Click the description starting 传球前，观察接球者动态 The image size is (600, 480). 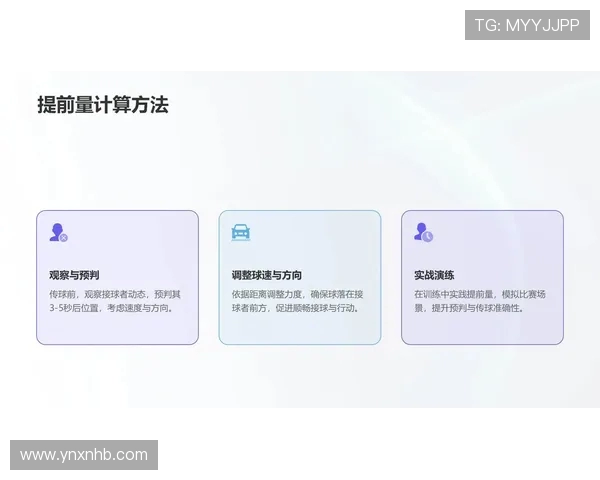click(x=115, y=301)
